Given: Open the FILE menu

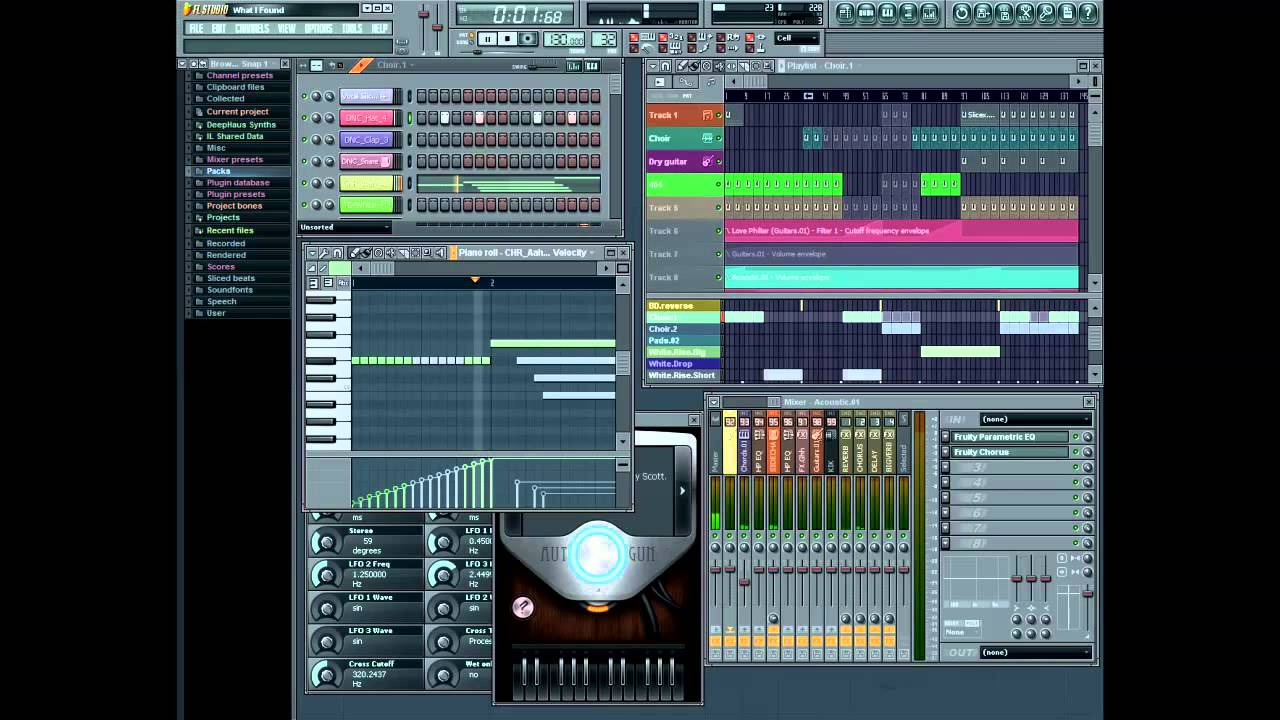Looking at the screenshot, I should (x=196, y=28).
